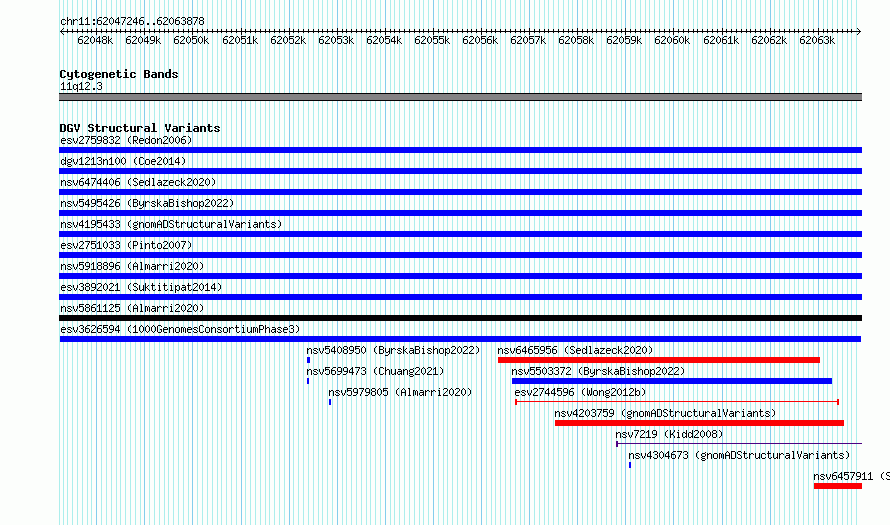Open nsv7219 (Kidd2008) variant label
Image resolution: width=890 pixels, height=525 pixels.
point(669,434)
